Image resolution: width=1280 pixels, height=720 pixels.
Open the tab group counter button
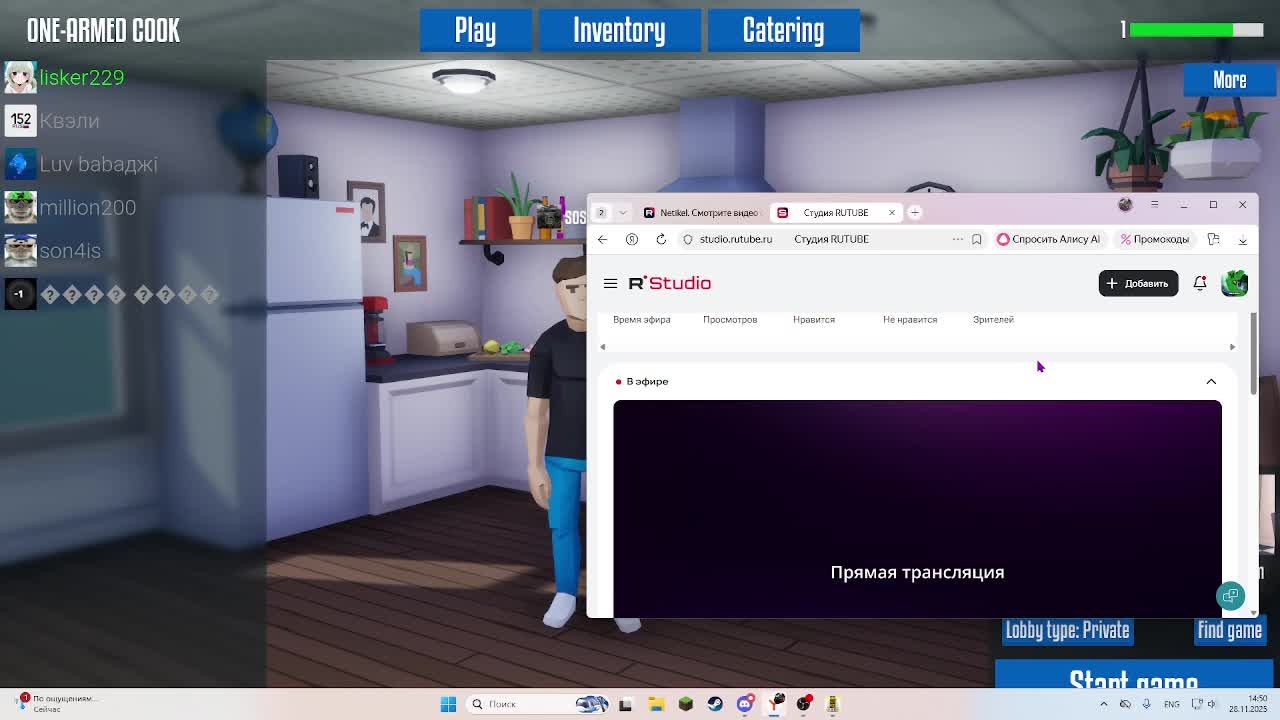click(x=601, y=212)
